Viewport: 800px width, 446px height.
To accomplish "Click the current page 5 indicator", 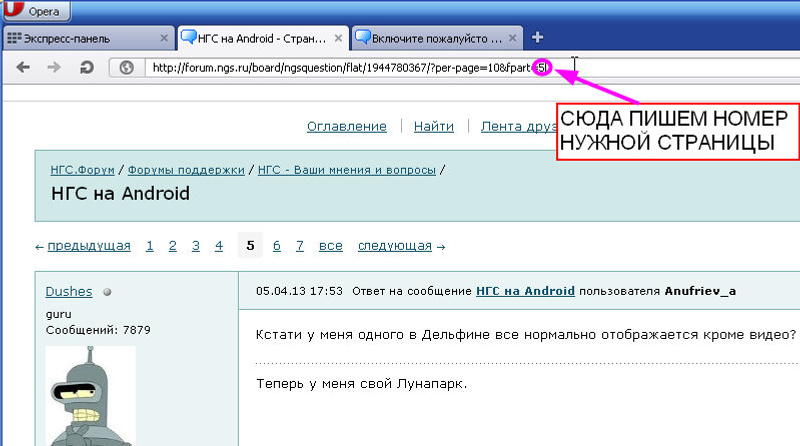I will pos(250,245).
